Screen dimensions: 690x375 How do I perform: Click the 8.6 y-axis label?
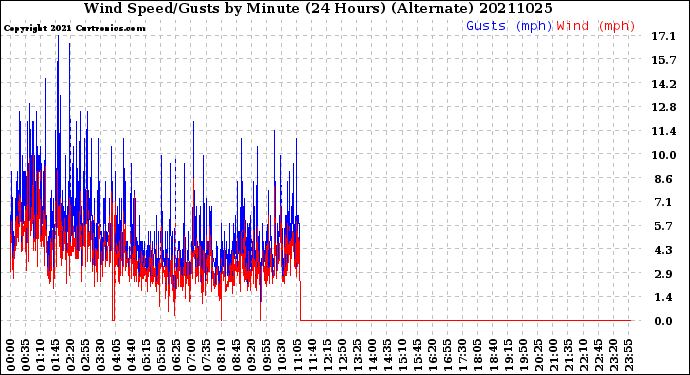[x=664, y=179]
